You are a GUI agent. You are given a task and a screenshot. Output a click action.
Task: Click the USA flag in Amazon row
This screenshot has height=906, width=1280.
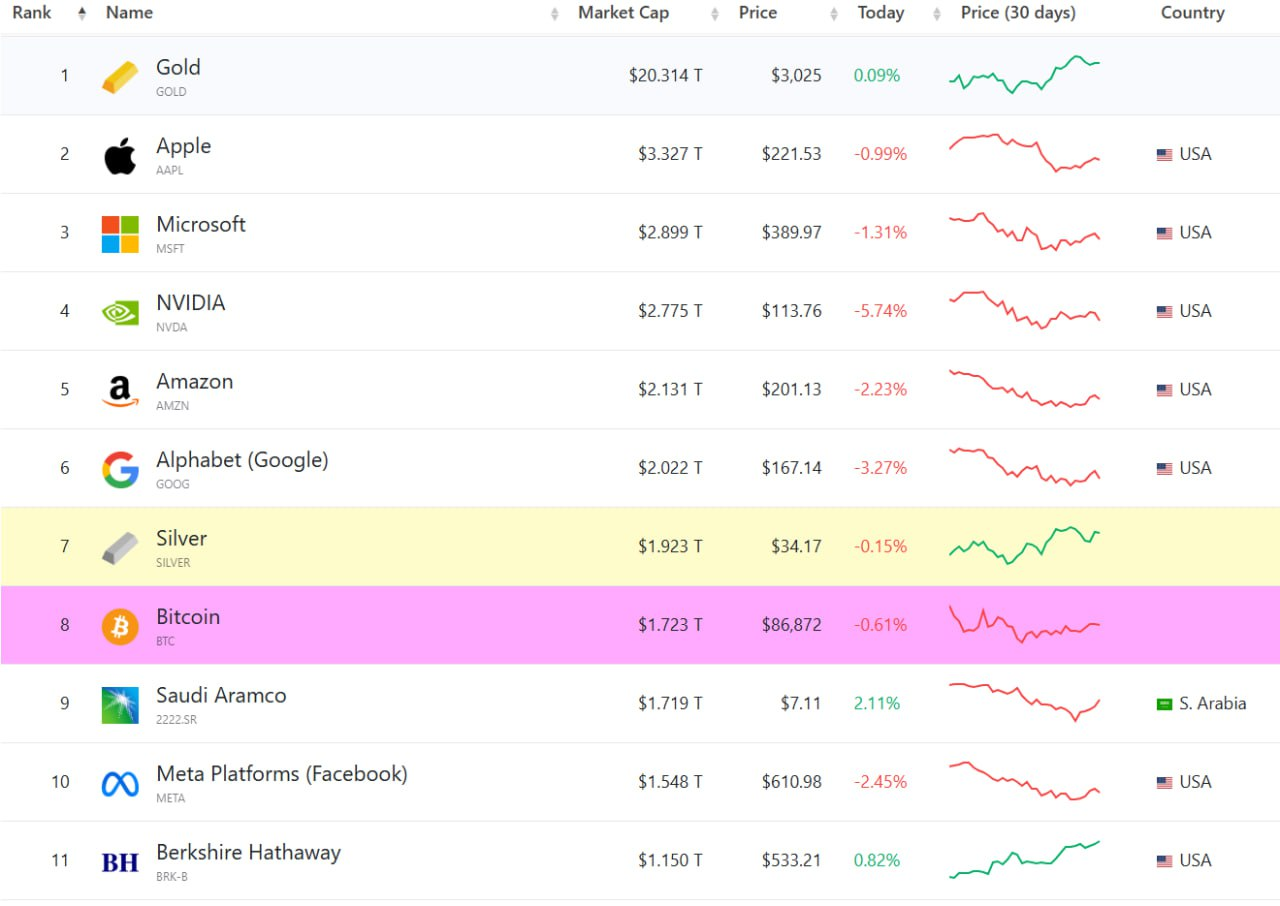1164,390
